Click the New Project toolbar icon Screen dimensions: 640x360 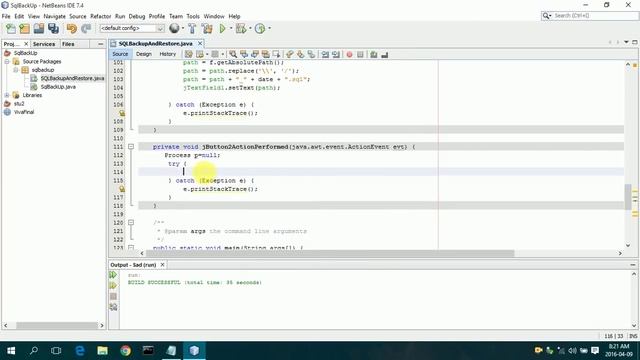point(24,28)
